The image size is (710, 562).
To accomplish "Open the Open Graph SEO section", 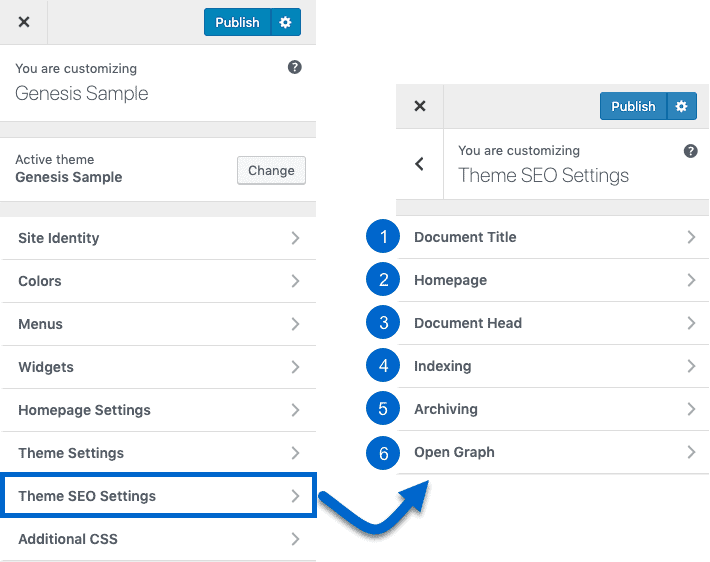I will [x=553, y=452].
